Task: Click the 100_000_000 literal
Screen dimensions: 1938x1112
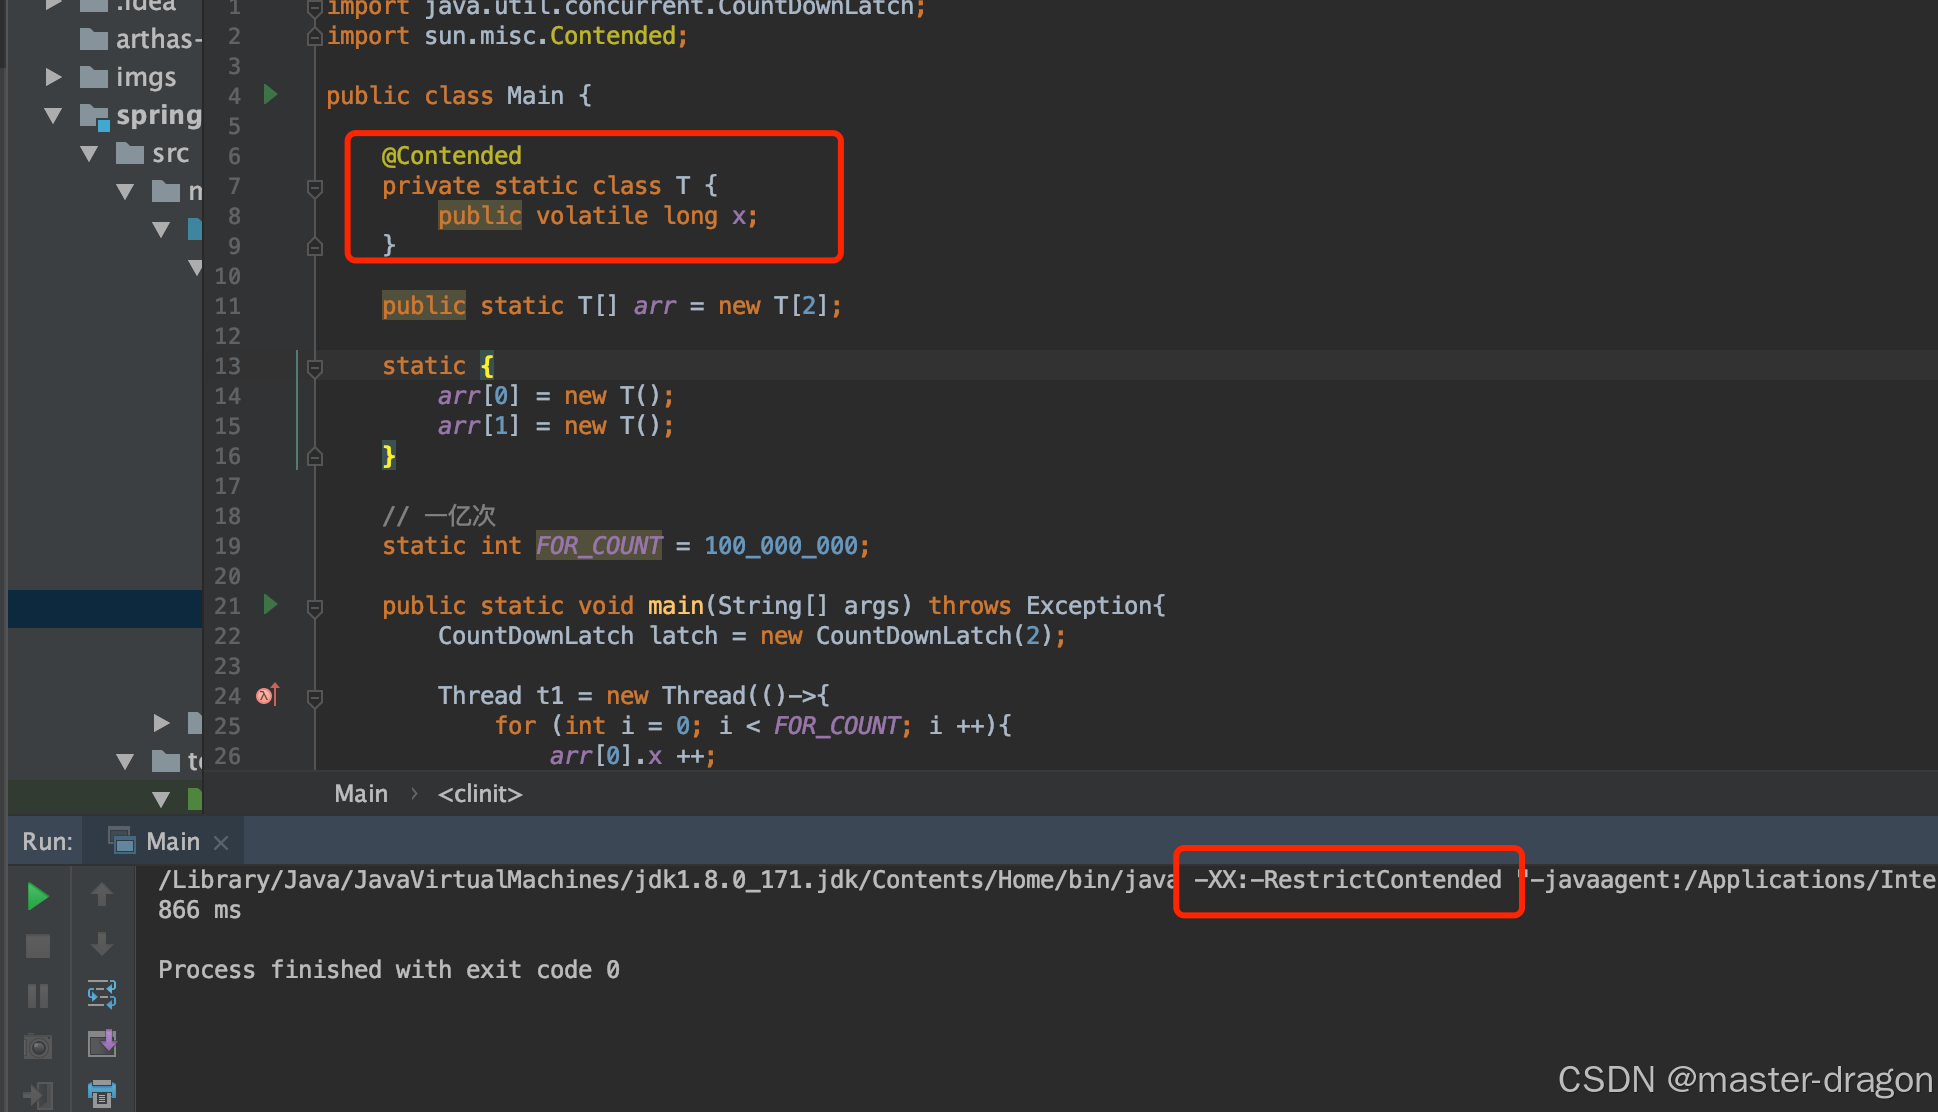Action: pos(780,546)
